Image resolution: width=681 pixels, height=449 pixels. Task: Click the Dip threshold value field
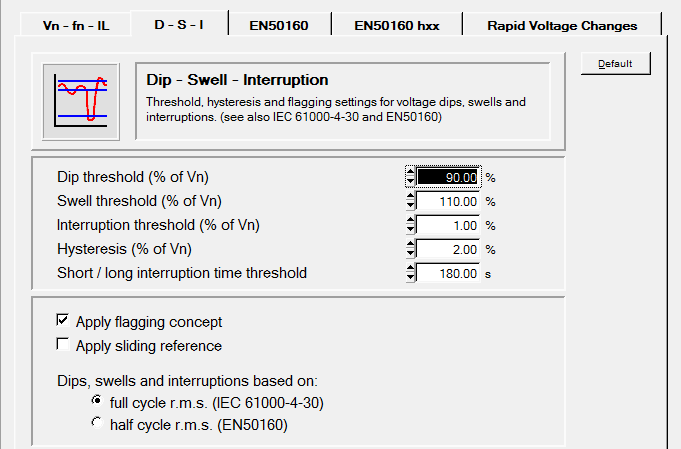tap(448, 177)
